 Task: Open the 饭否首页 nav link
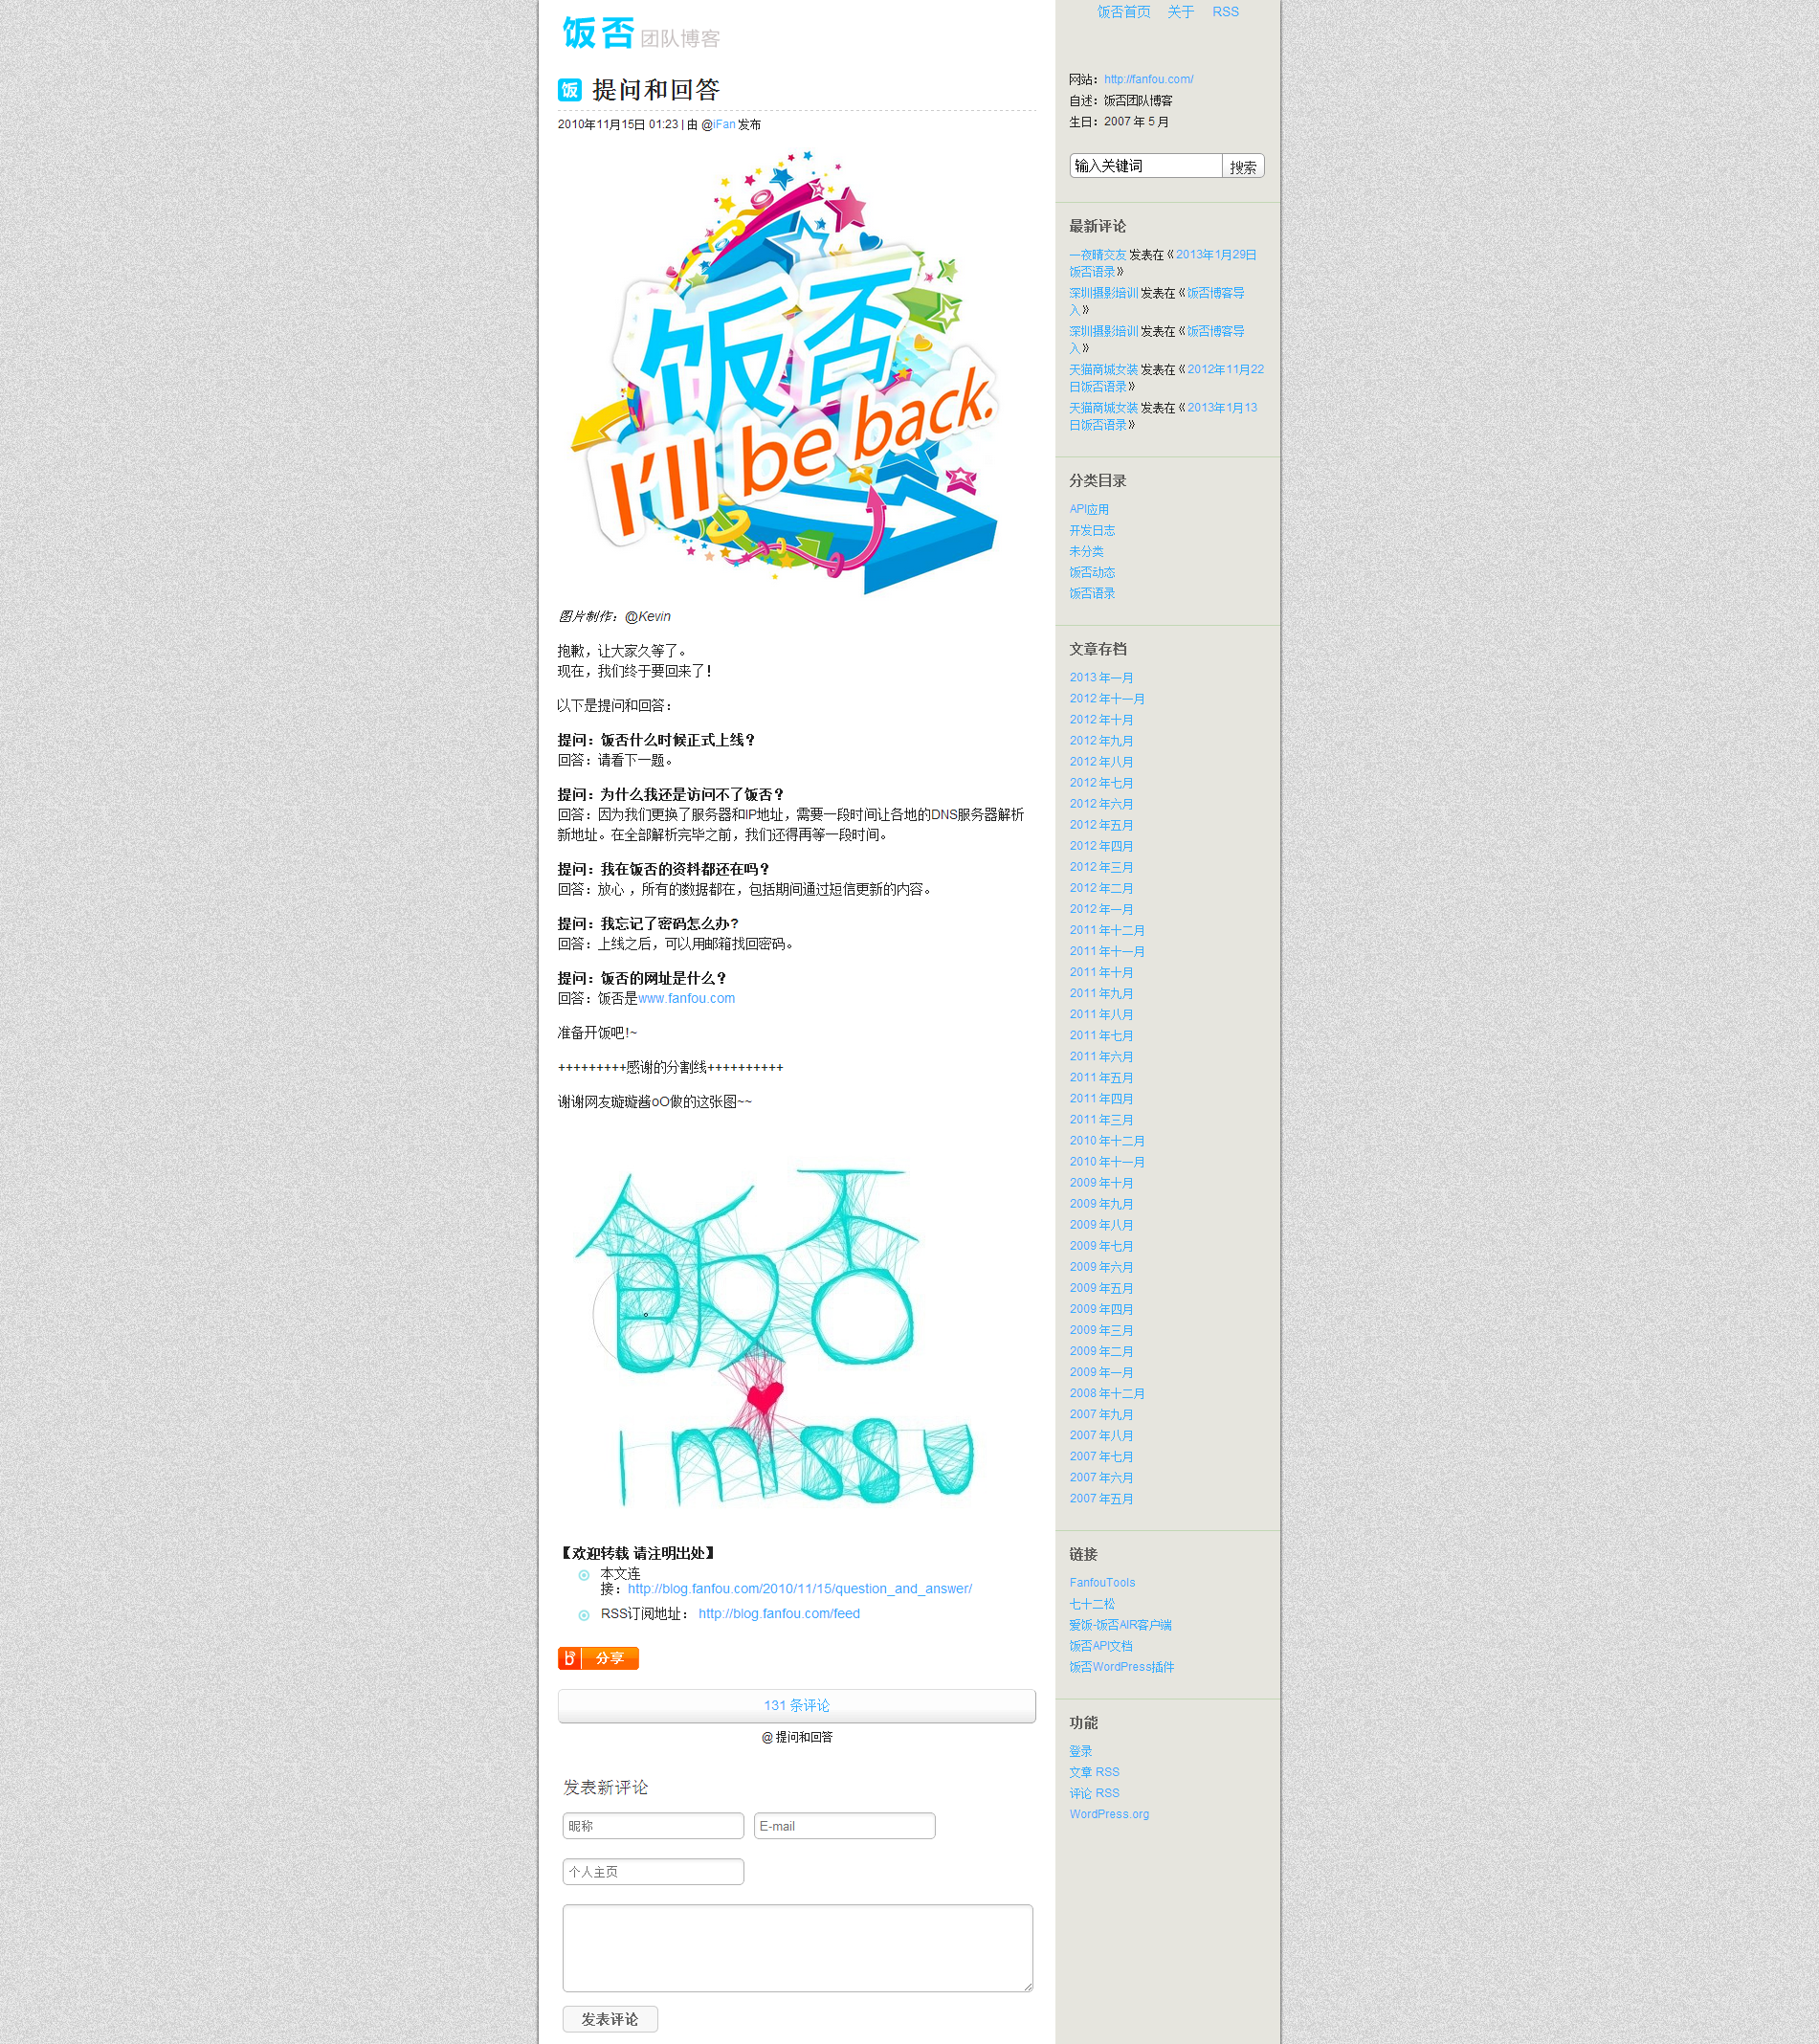(1123, 12)
